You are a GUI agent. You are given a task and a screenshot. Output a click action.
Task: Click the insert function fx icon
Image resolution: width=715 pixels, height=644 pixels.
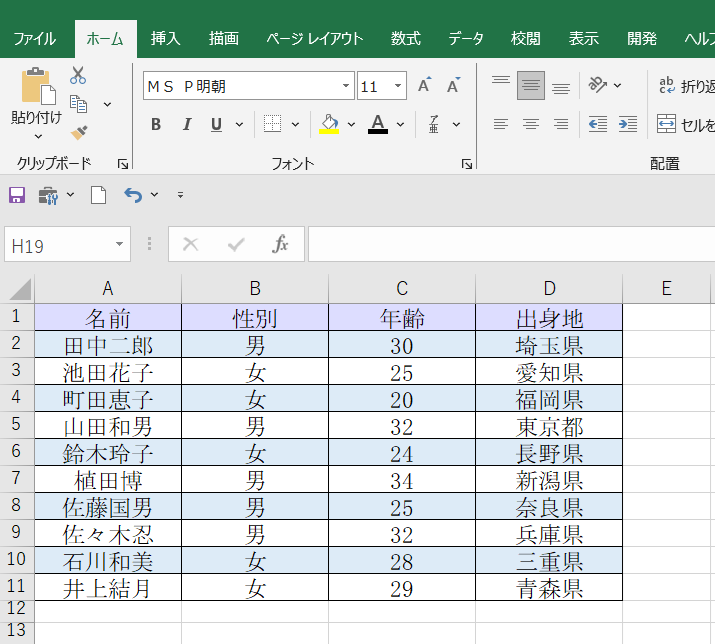(x=280, y=244)
